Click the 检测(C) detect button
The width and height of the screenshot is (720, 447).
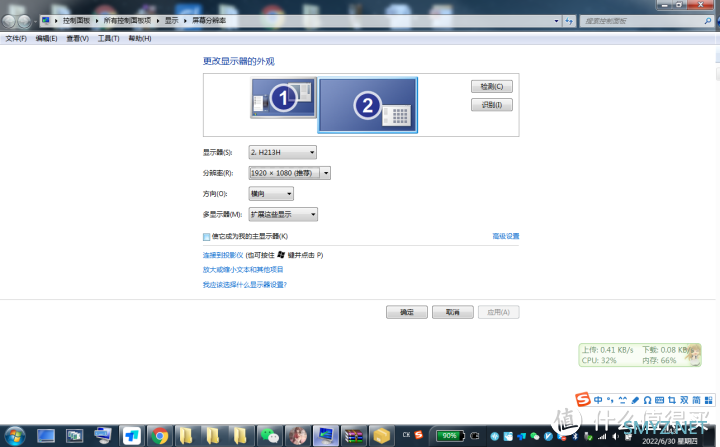491,87
